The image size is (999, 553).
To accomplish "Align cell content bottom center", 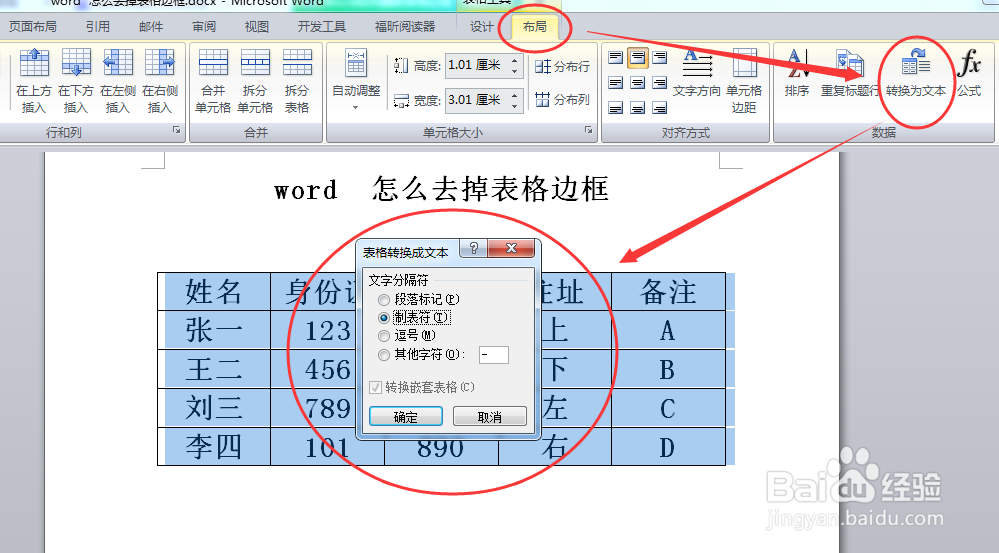I will click(x=638, y=108).
